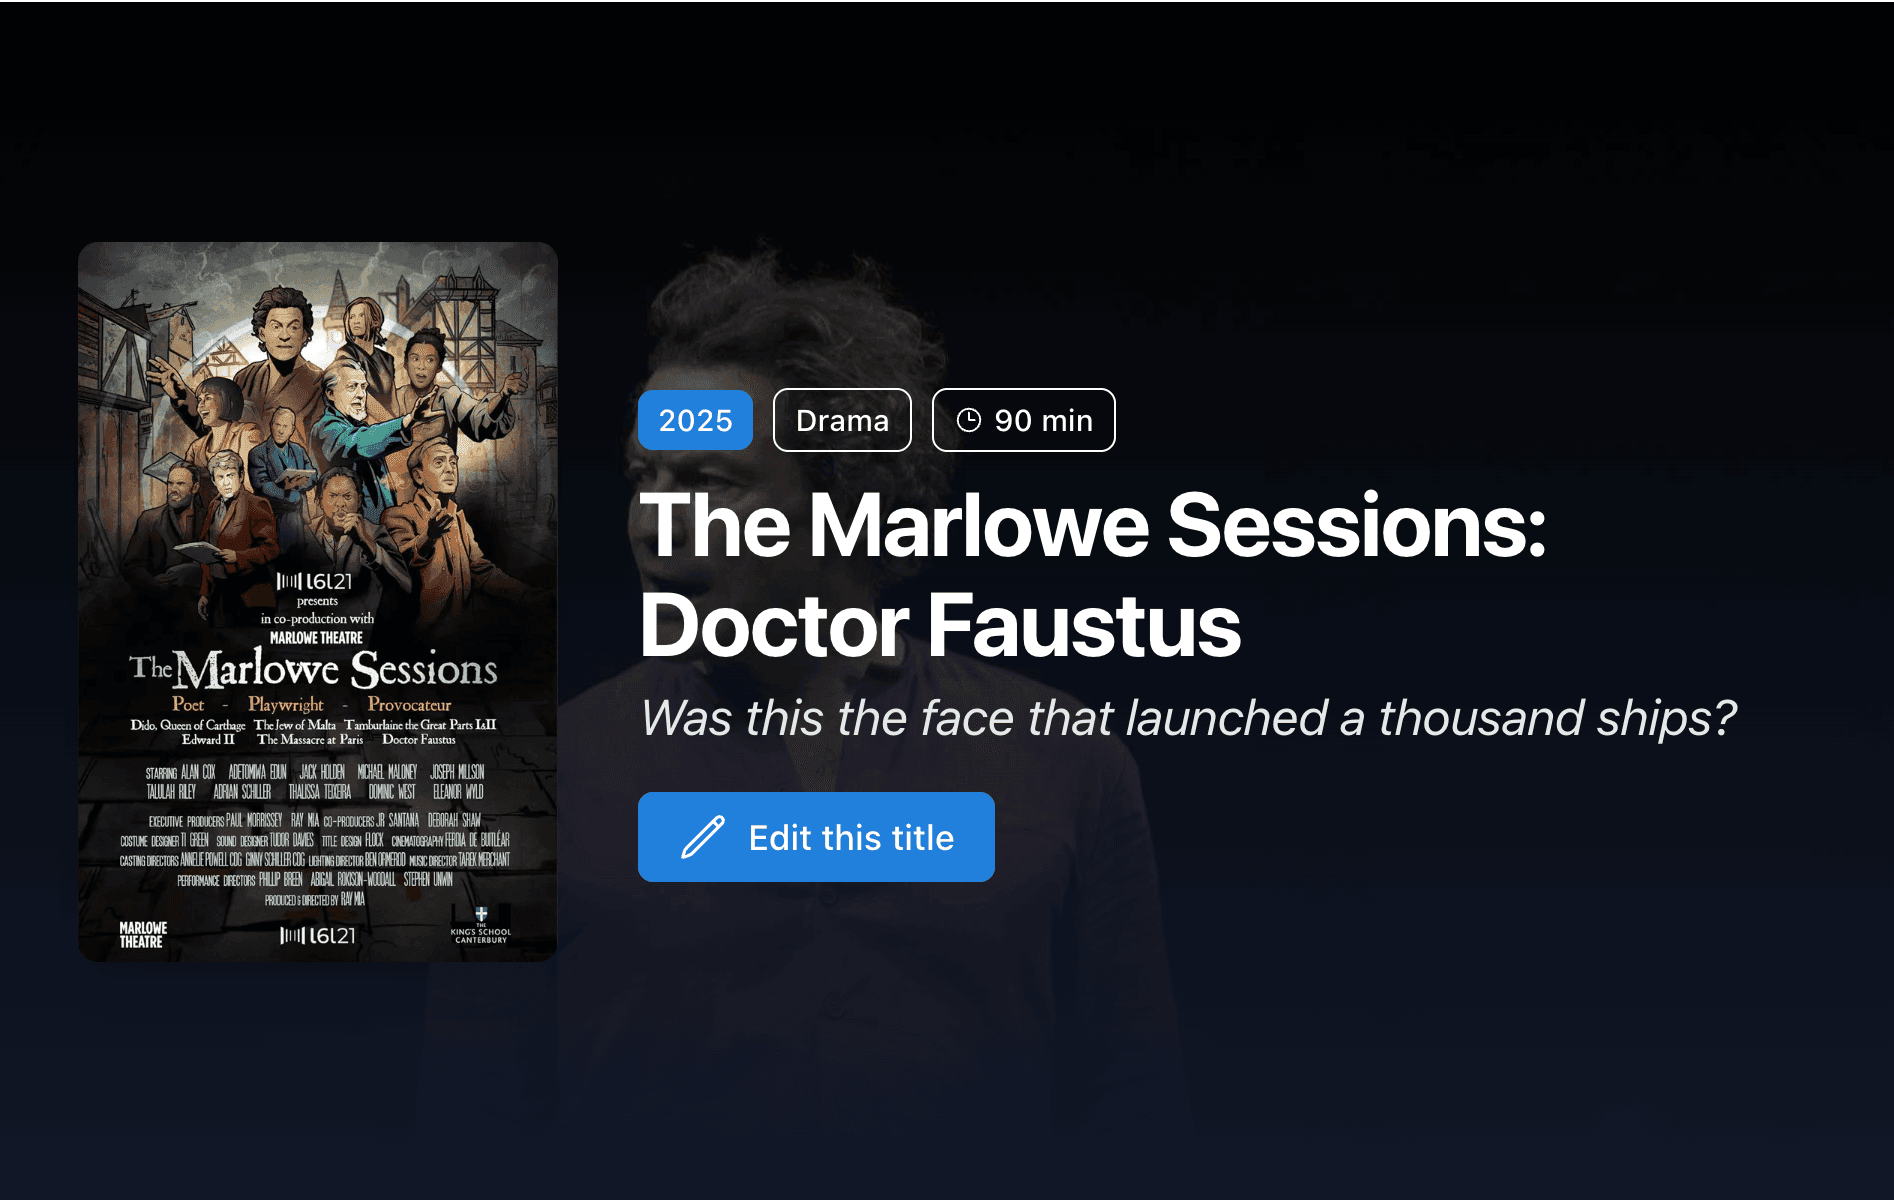Open the movie poster thumbnail
The image size is (1894, 1200).
pos(318,602)
